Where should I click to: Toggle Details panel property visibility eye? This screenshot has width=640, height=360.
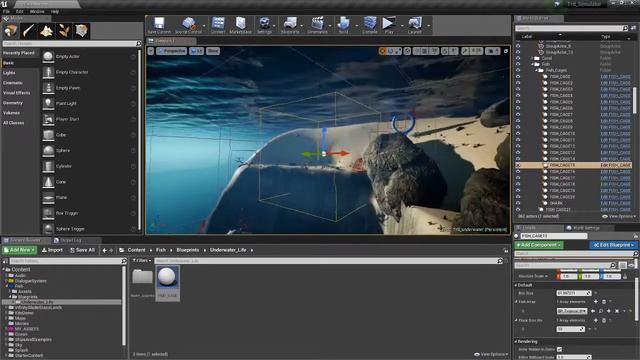[x=631, y=265]
